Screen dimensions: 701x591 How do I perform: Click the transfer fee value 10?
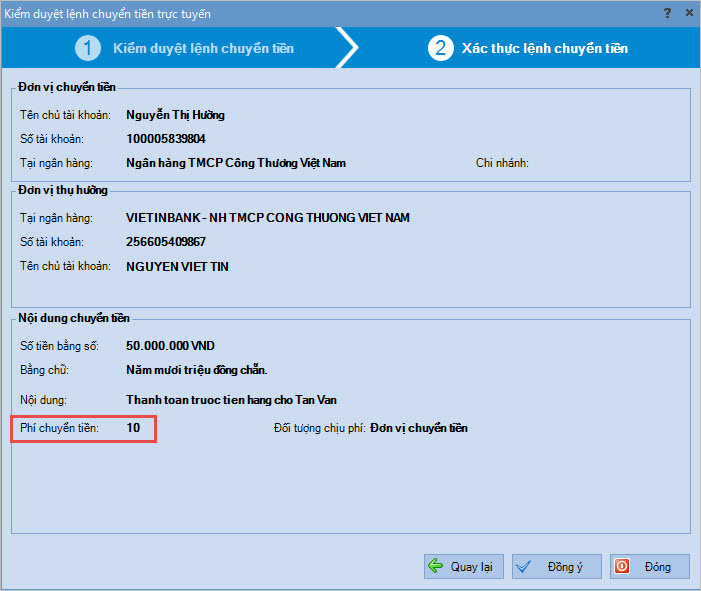pyautogui.click(x=133, y=428)
